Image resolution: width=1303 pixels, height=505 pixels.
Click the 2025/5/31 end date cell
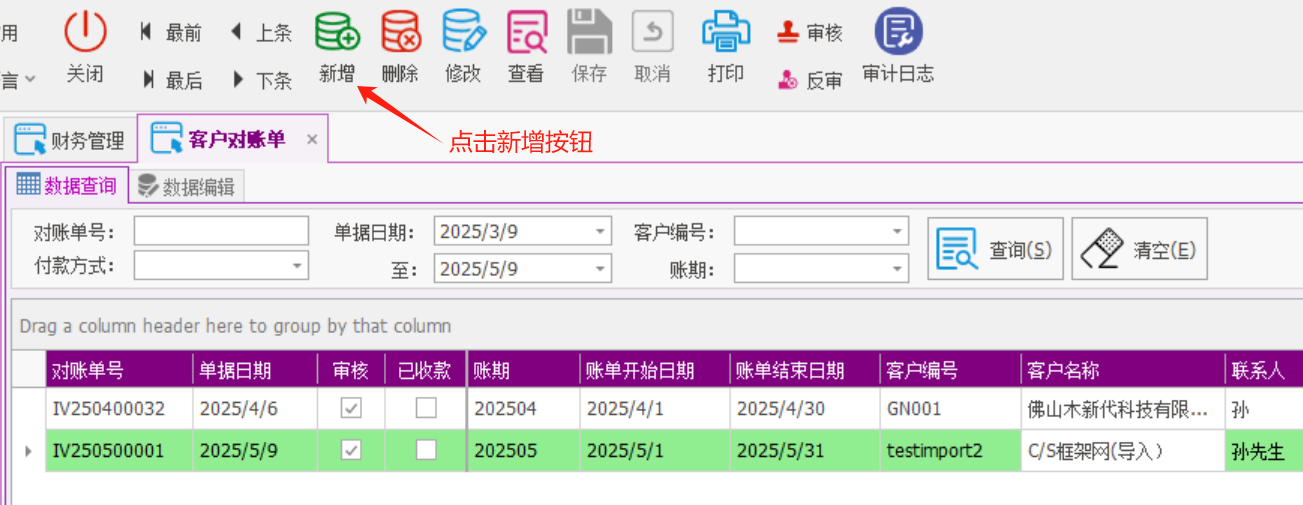click(804, 451)
